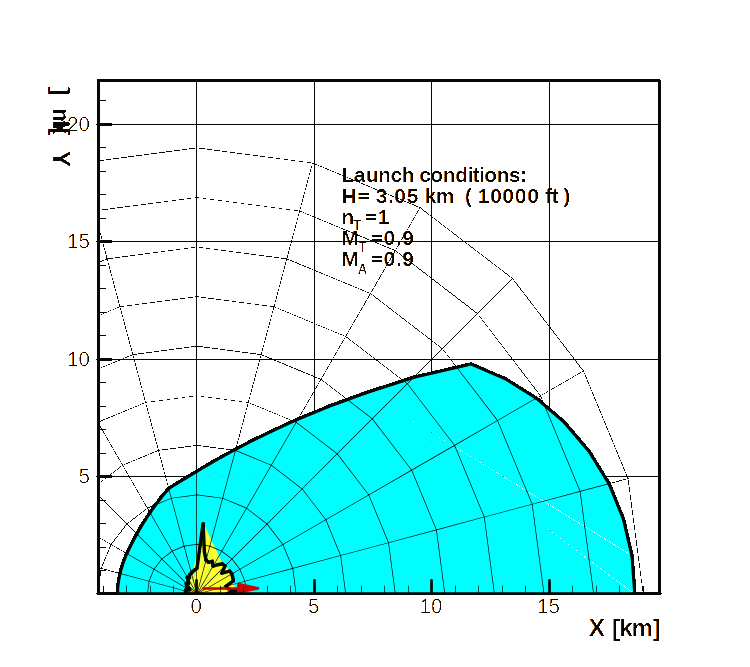Click the X-axis tick label '5'
750x667 pixels.
click(x=313, y=607)
